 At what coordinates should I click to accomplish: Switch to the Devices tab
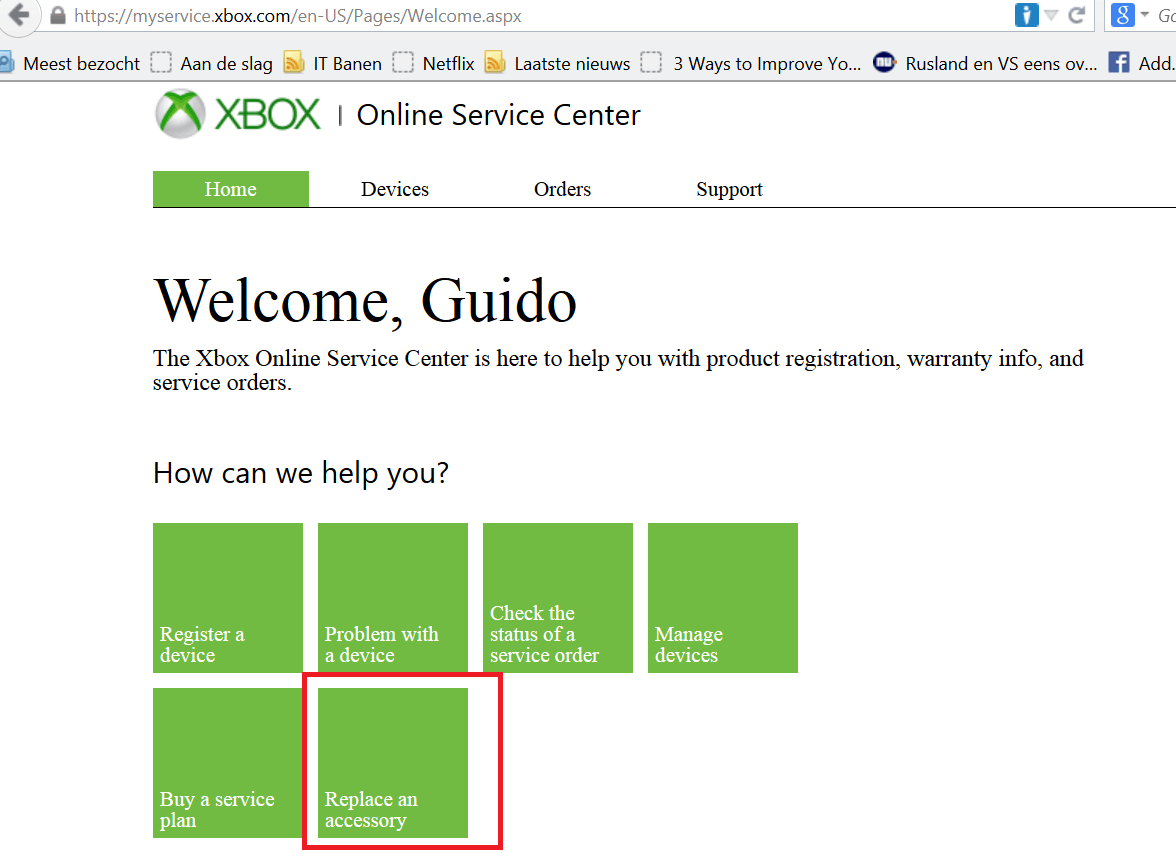pos(394,189)
